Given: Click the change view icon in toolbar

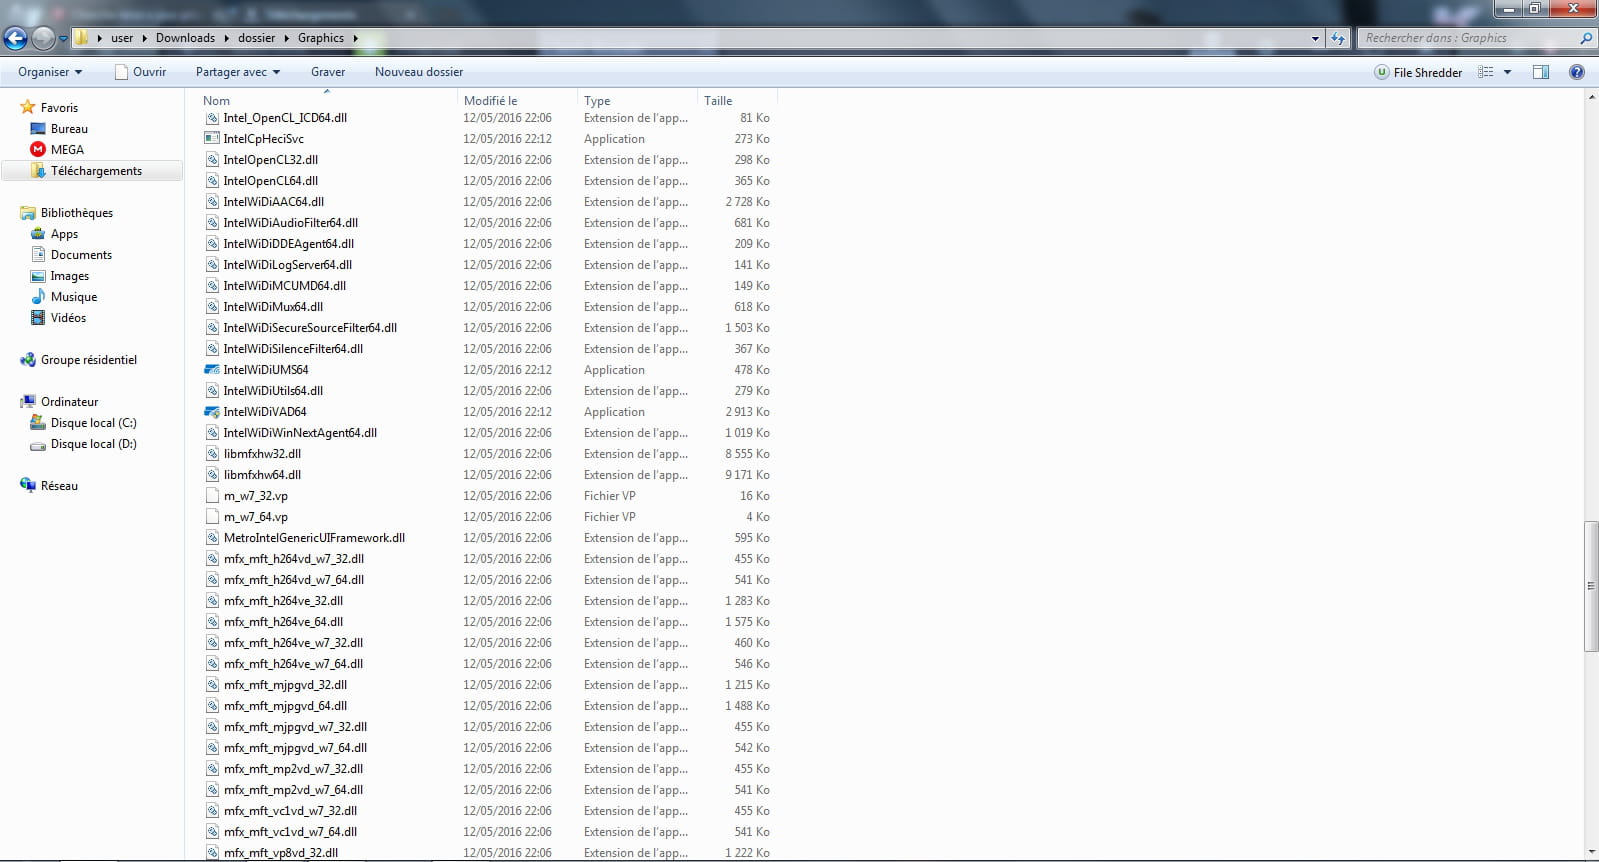Looking at the screenshot, I should (x=1486, y=72).
